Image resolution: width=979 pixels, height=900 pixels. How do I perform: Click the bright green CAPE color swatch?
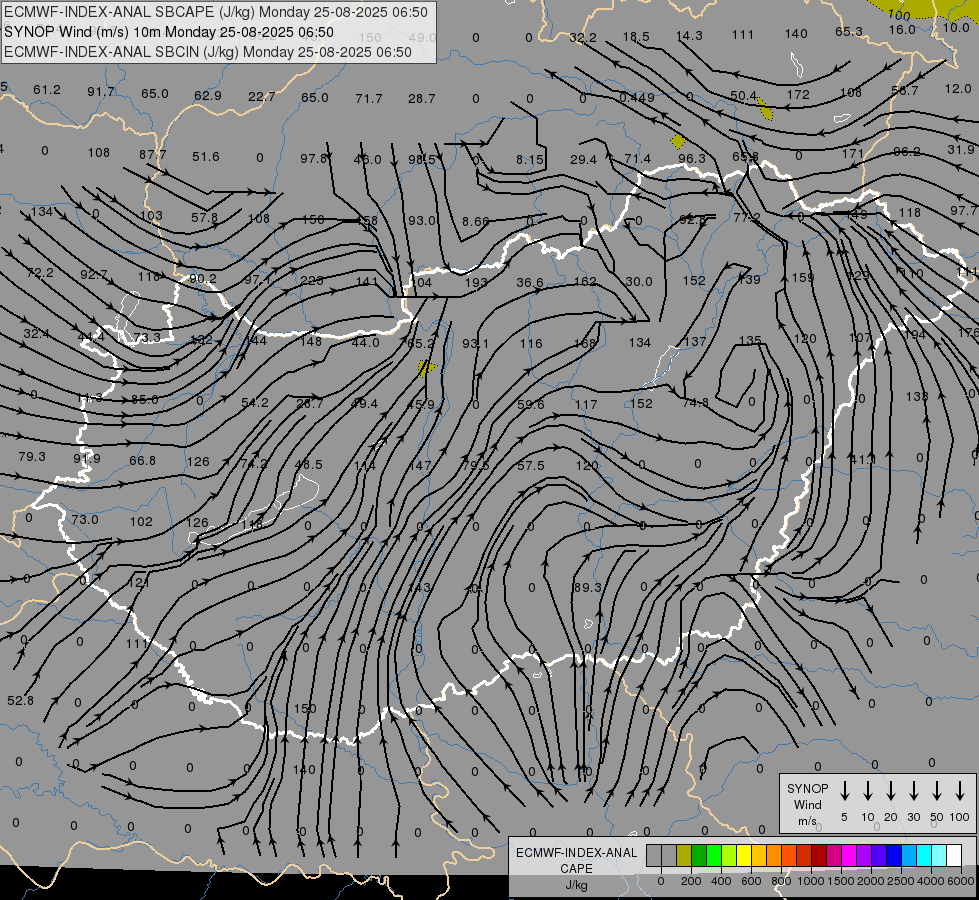point(714,856)
